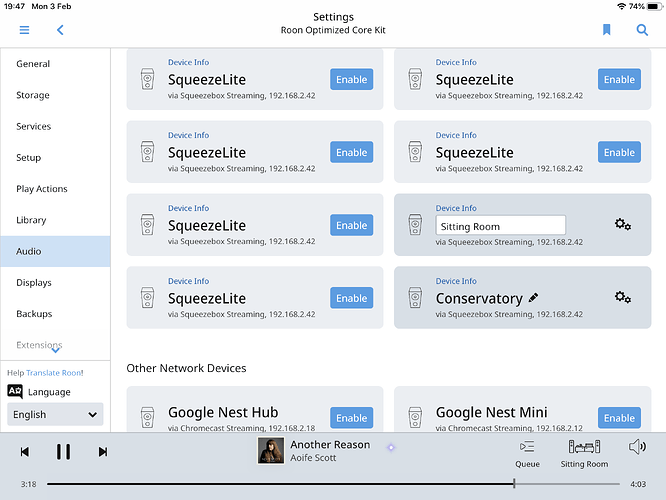Pause the current track
The image size is (666, 500).
click(x=63, y=452)
